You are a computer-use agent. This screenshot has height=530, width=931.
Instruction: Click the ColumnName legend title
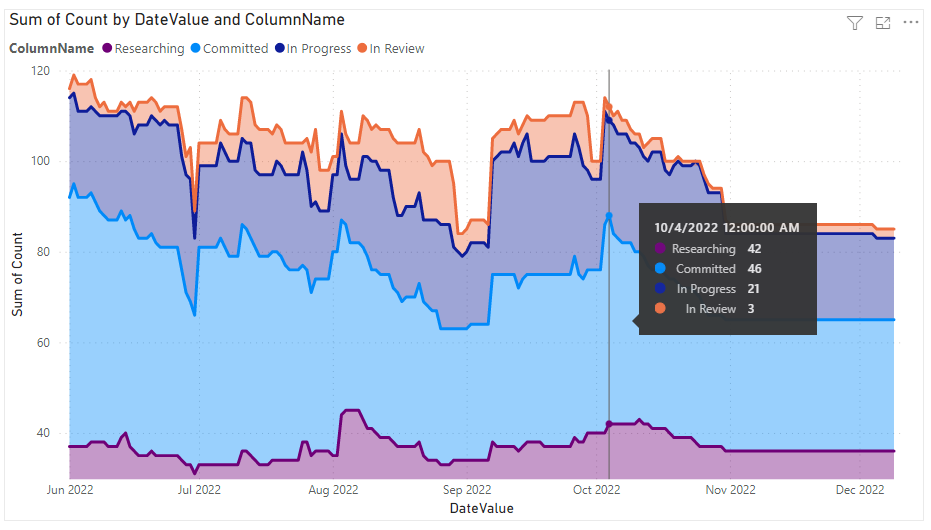pos(52,48)
